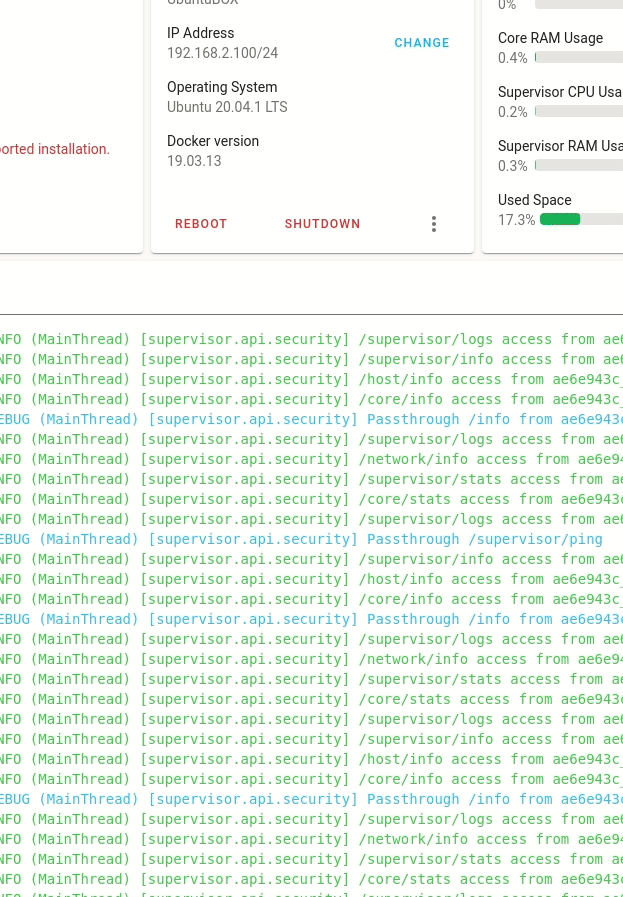Click the REBOOT button
This screenshot has height=897, width=623.
coord(201,224)
